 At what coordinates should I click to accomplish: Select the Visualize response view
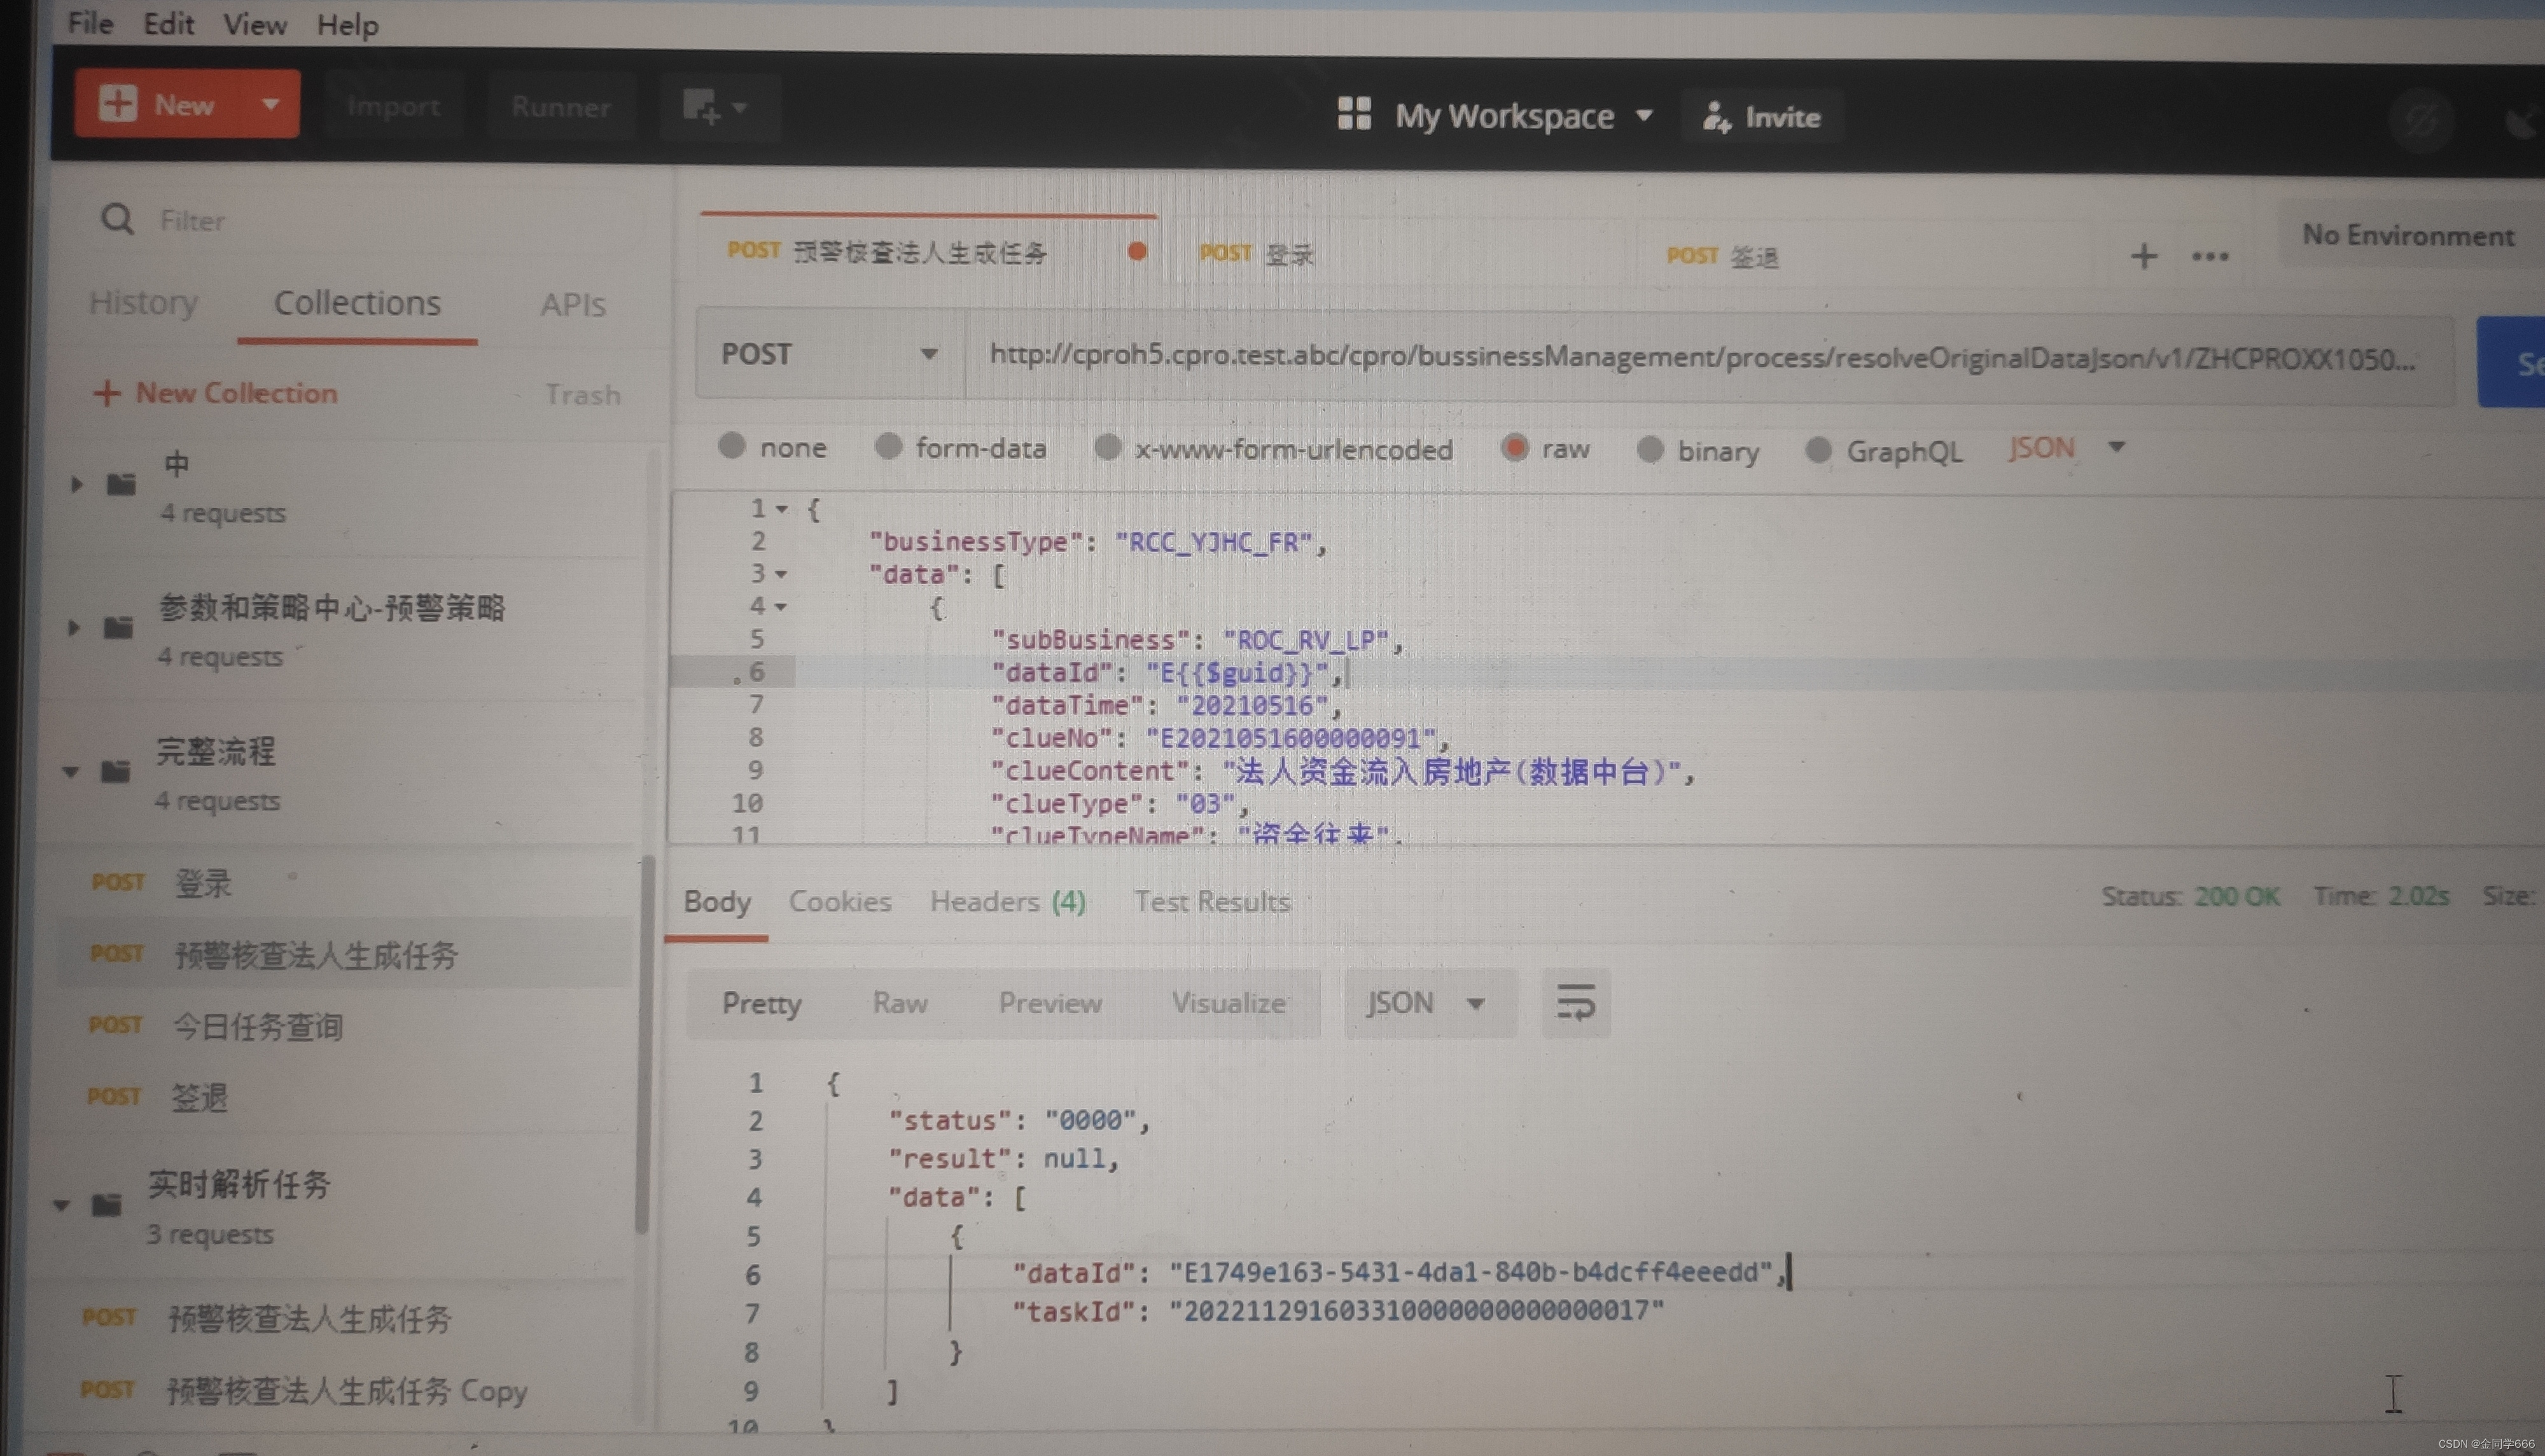click(x=1229, y=1003)
